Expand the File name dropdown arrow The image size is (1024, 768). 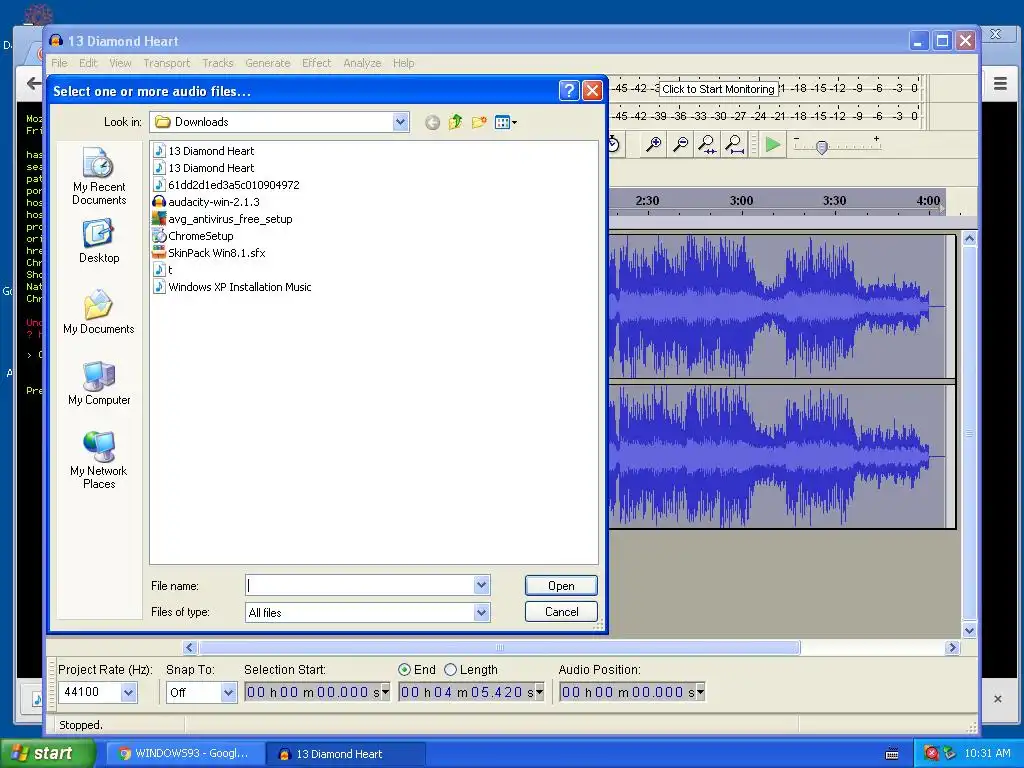click(481, 585)
